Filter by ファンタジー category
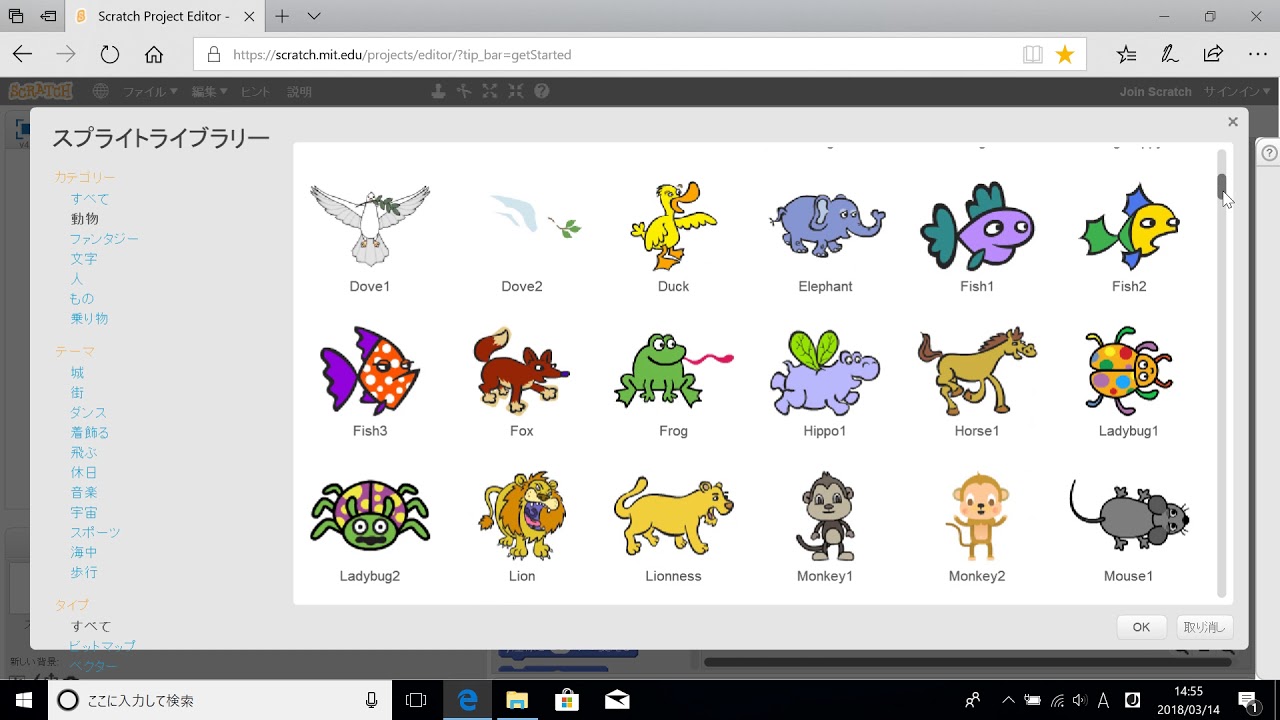 (104, 239)
